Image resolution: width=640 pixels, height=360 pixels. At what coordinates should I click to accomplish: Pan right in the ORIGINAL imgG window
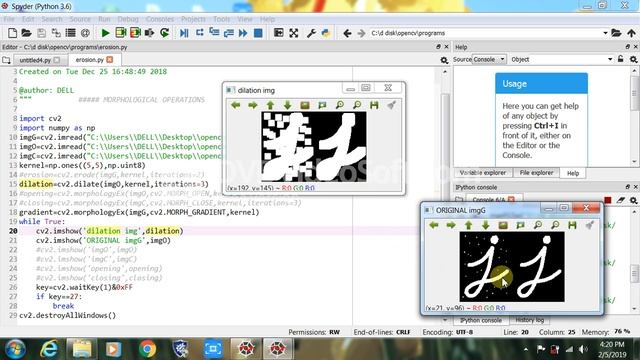point(451,225)
